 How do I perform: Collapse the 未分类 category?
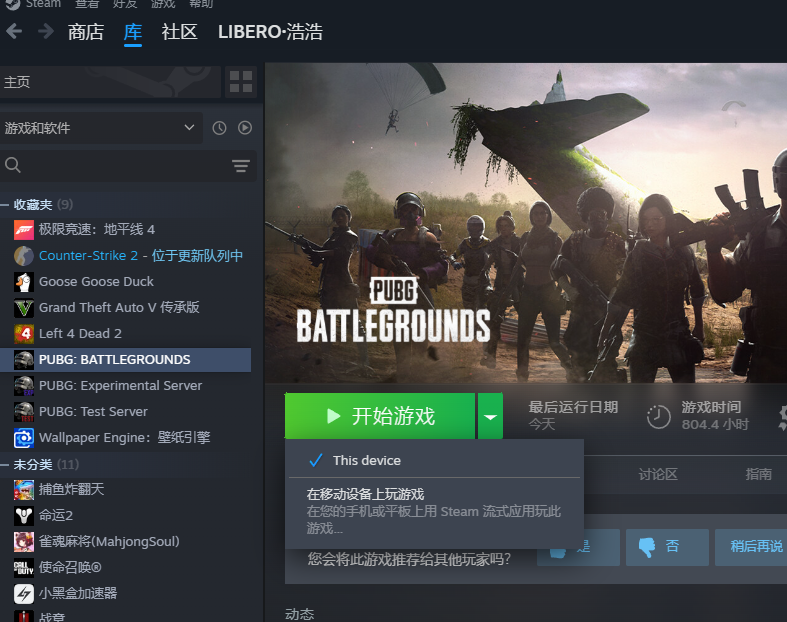[7, 465]
